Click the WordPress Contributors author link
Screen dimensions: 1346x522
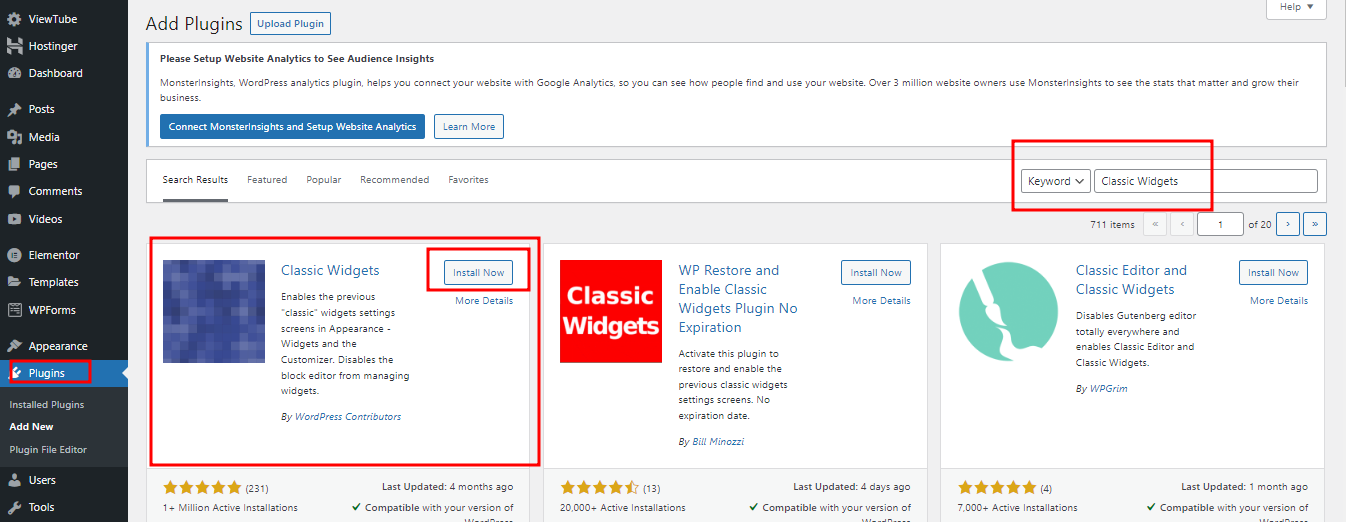click(x=348, y=417)
